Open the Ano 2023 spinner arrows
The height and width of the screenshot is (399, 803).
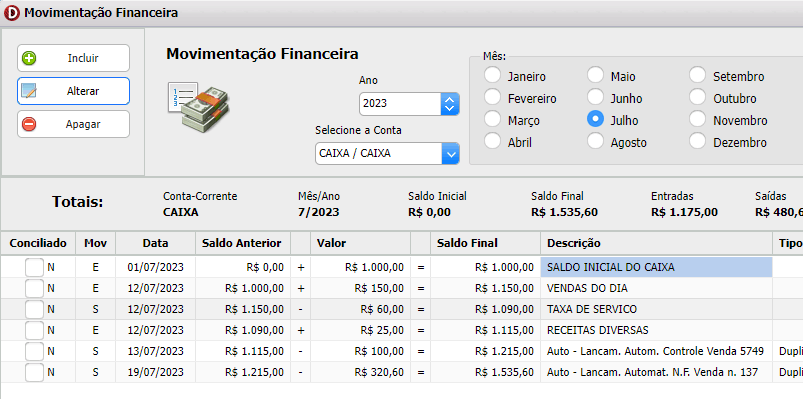(450, 103)
